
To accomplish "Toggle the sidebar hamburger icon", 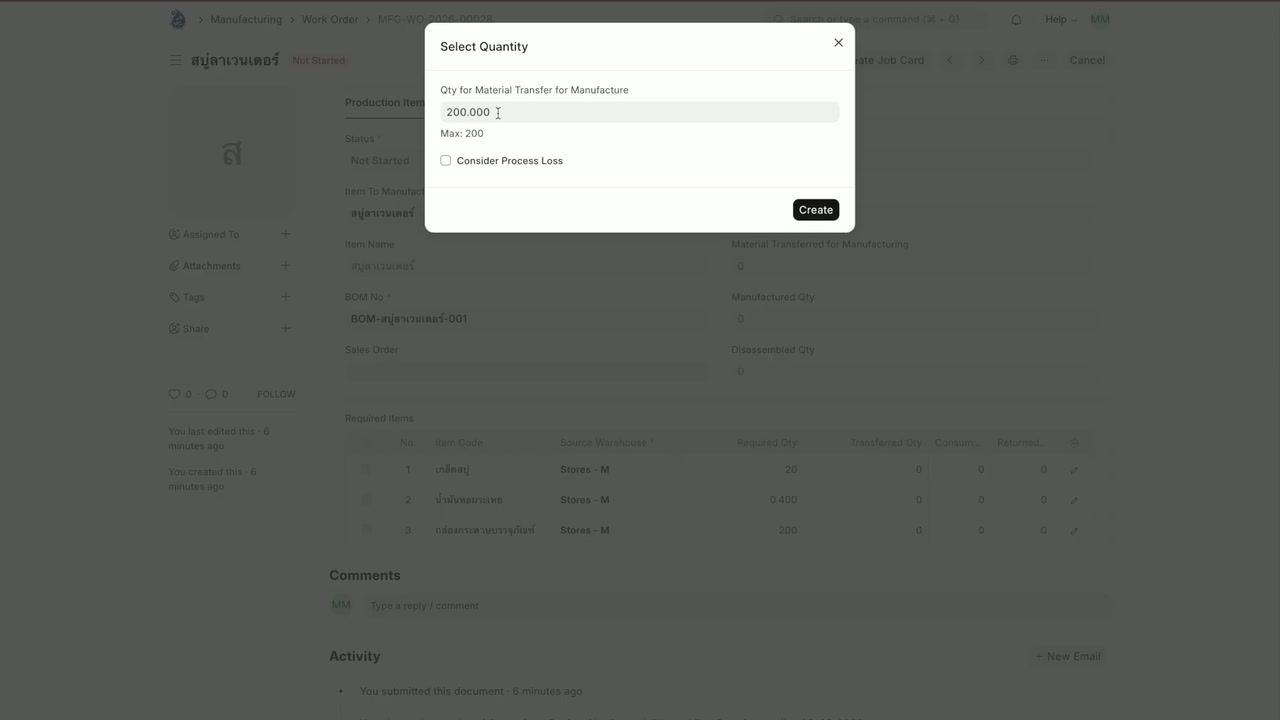I will (x=175, y=60).
